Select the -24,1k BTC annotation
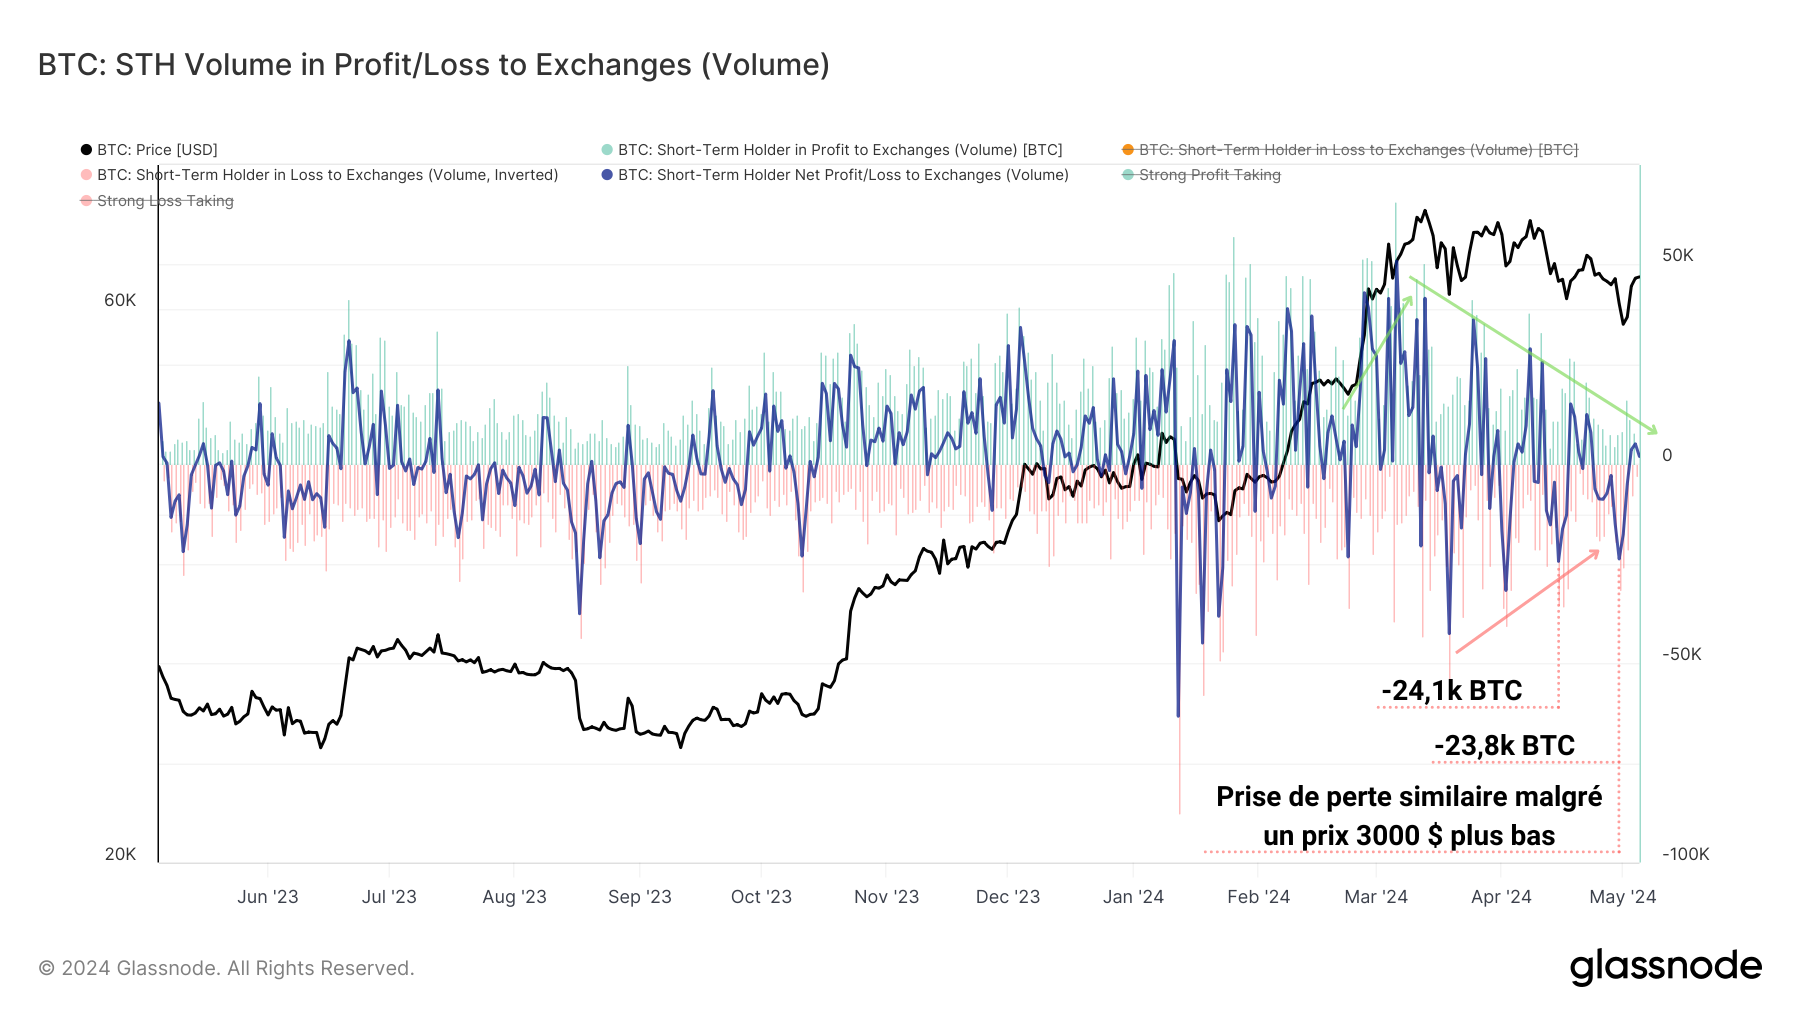 coord(1451,691)
